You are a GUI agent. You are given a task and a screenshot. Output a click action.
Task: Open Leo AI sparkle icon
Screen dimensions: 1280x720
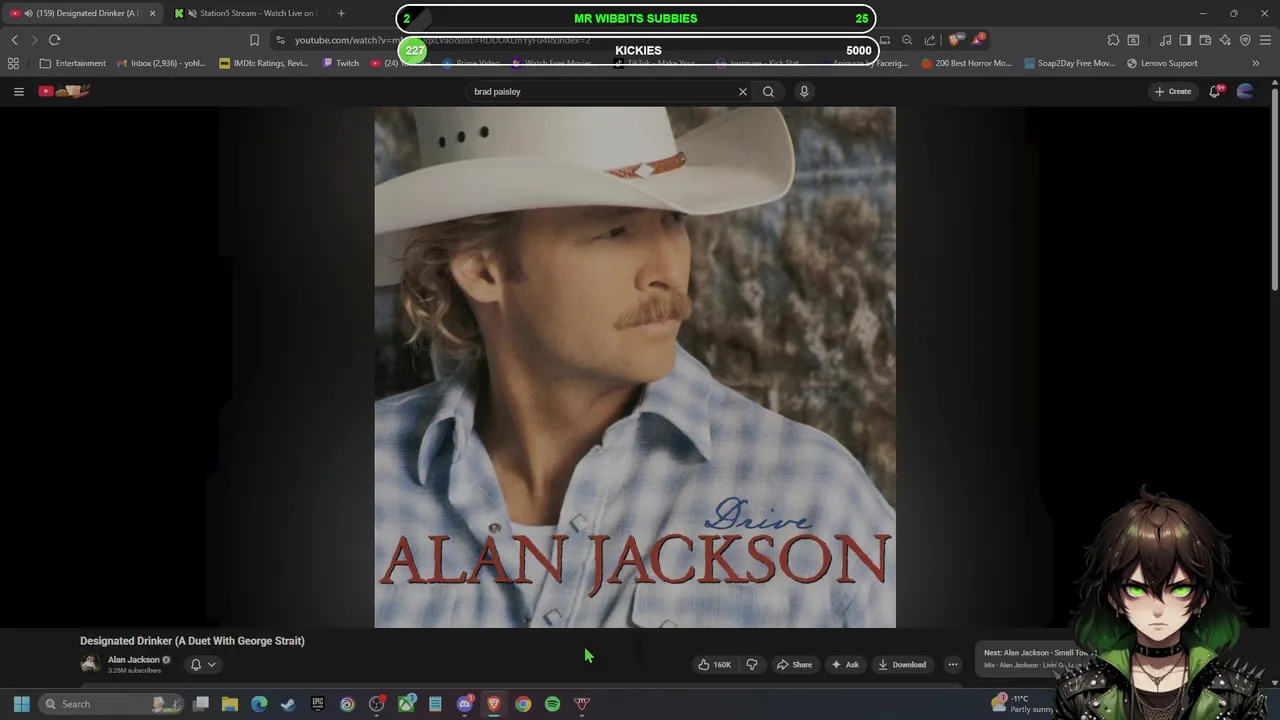1225,40
